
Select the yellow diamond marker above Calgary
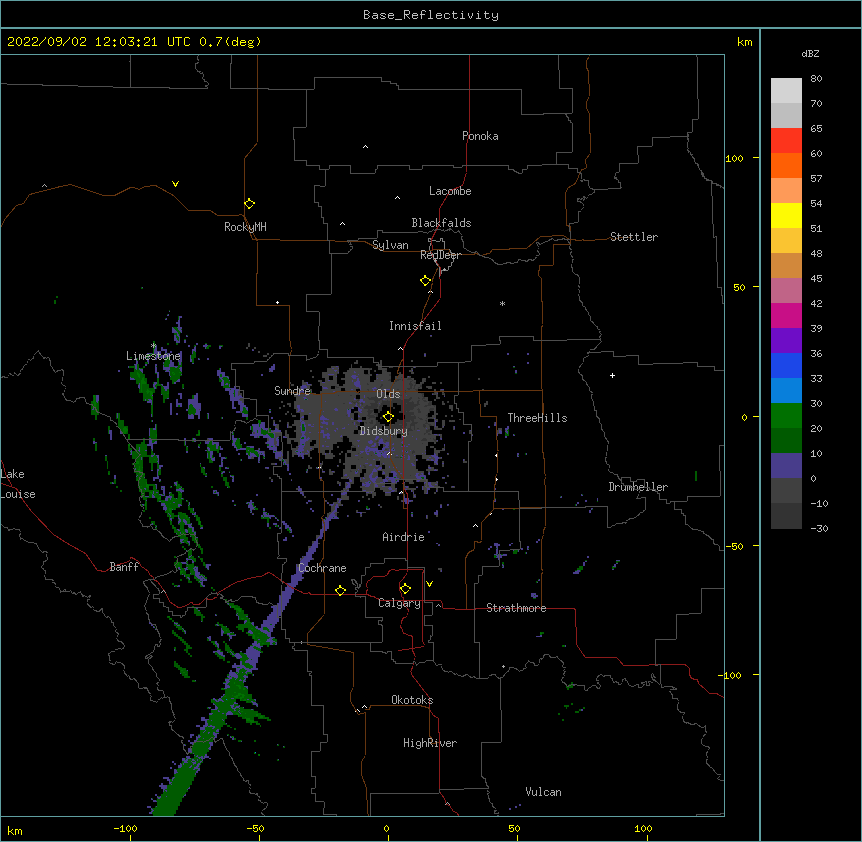click(x=405, y=589)
